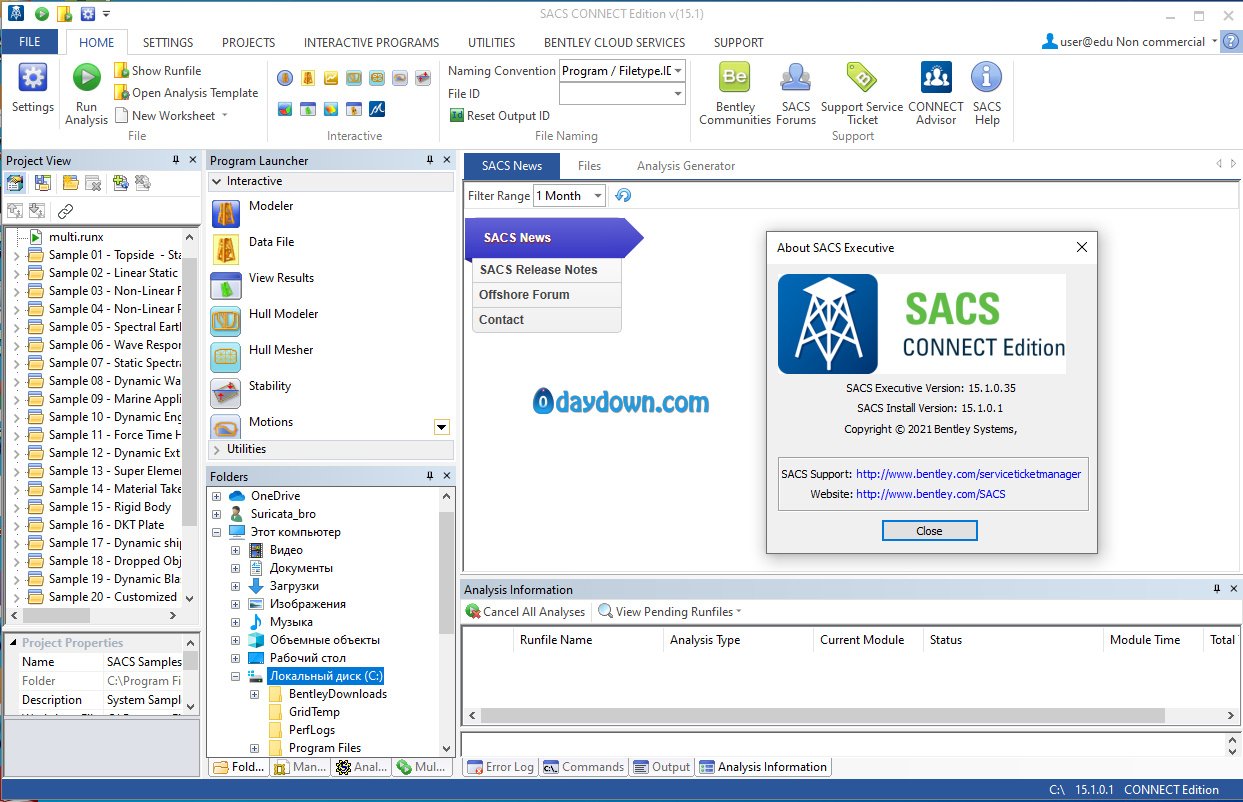Open the Analysis Generator tab
This screenshot has height=802, width=1243.
point(686,166)
